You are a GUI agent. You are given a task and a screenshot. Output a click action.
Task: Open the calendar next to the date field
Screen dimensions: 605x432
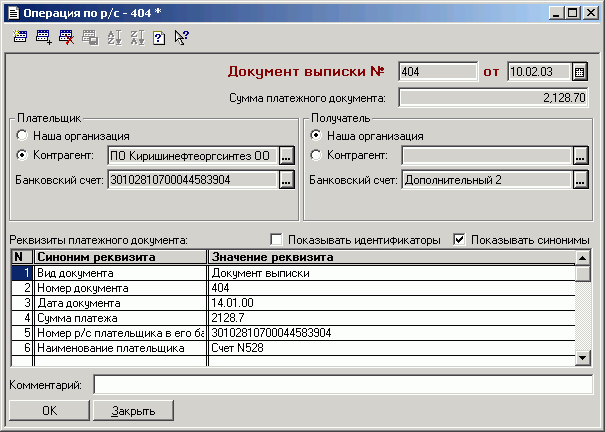coord(579,72)
